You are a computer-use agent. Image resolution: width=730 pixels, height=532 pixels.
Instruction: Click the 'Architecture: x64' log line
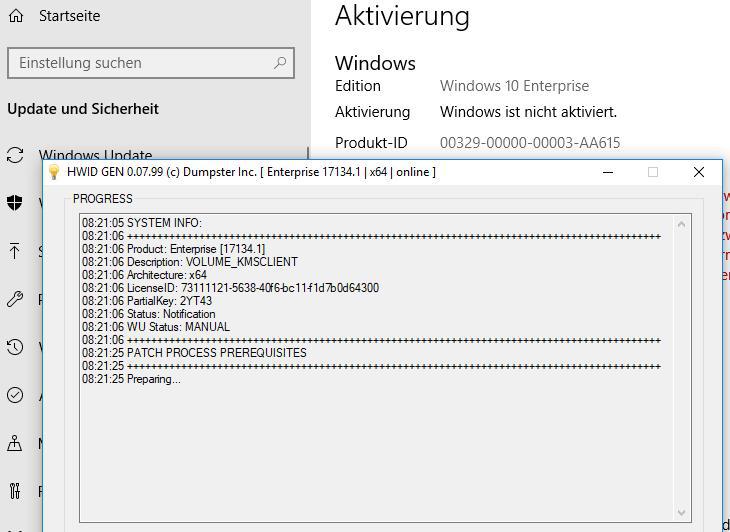tap(144, 275)
